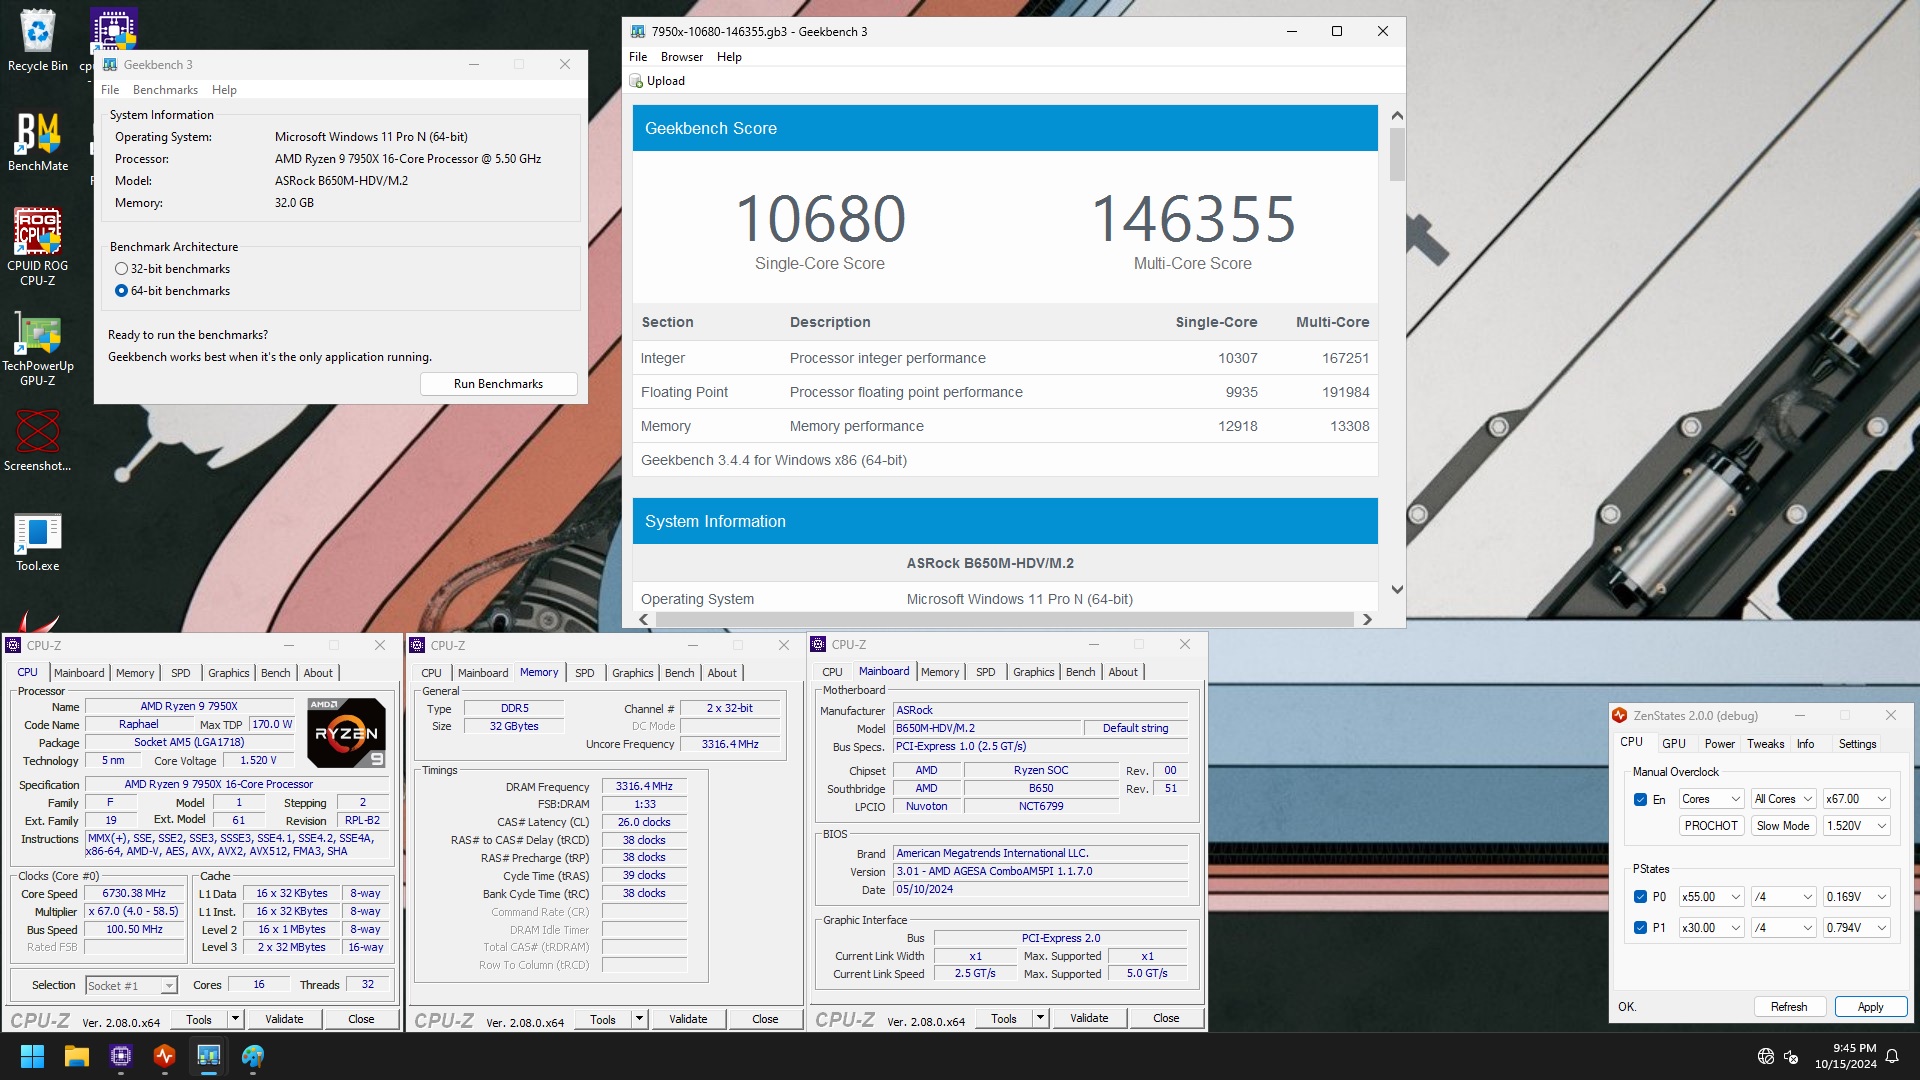Screen dimensions: 1920x1080
Task: Open the P0 0.169V voltage dropdown
Action: (x=1856, y=897)
